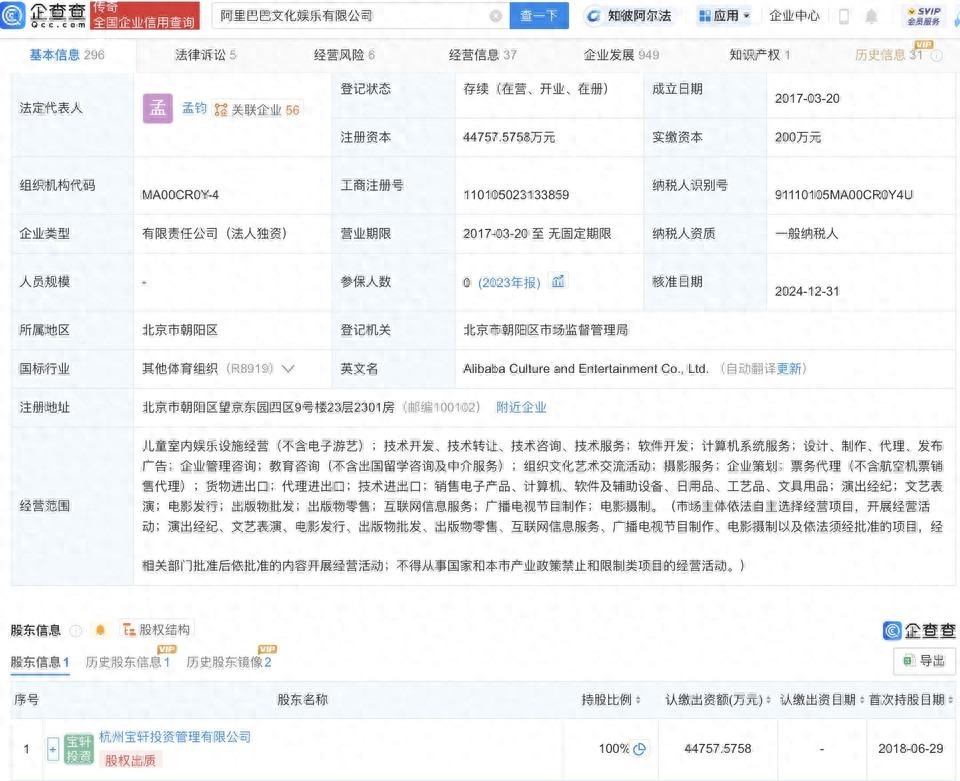Click the 孟 avatar of the legal representative
Viewport: 960px width, 781px height.
point(158,109)
